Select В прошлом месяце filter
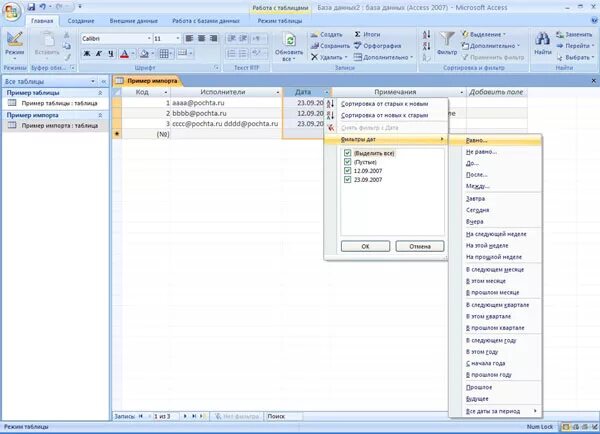This screenshot has height=434, width=600. (x=495, y=292)
